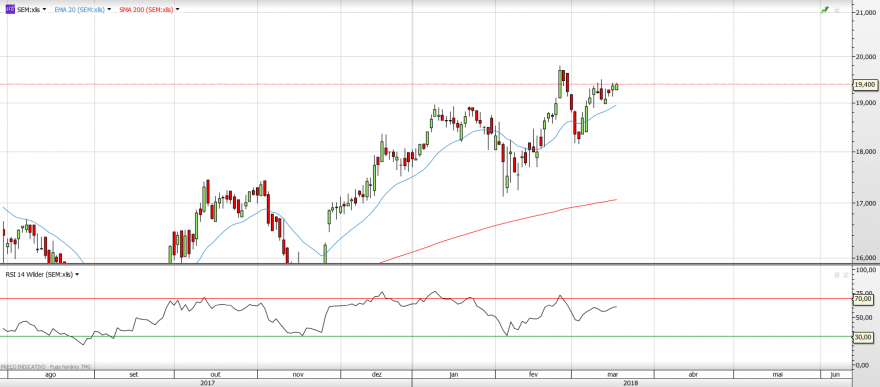The width and height of the screenshot is (880, 387).
Task: Click the green chart-line icon at top right
Action: coord(824,10)
